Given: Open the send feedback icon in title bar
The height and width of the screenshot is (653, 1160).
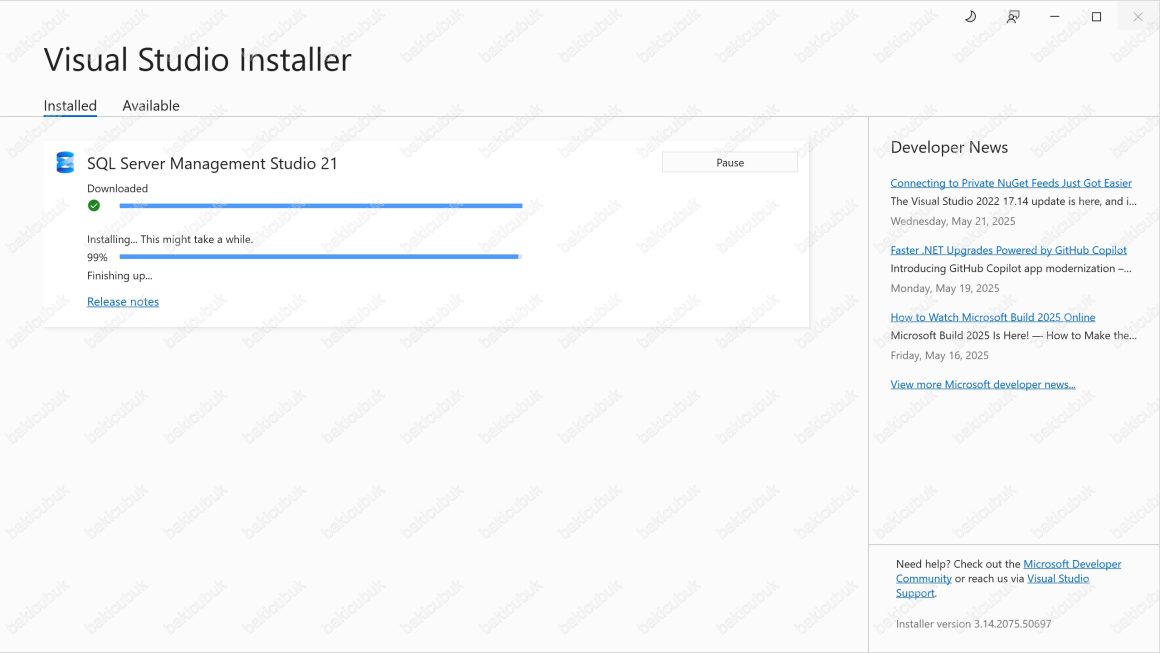Looking at the screenshot, I should (x=1012, y=16).
